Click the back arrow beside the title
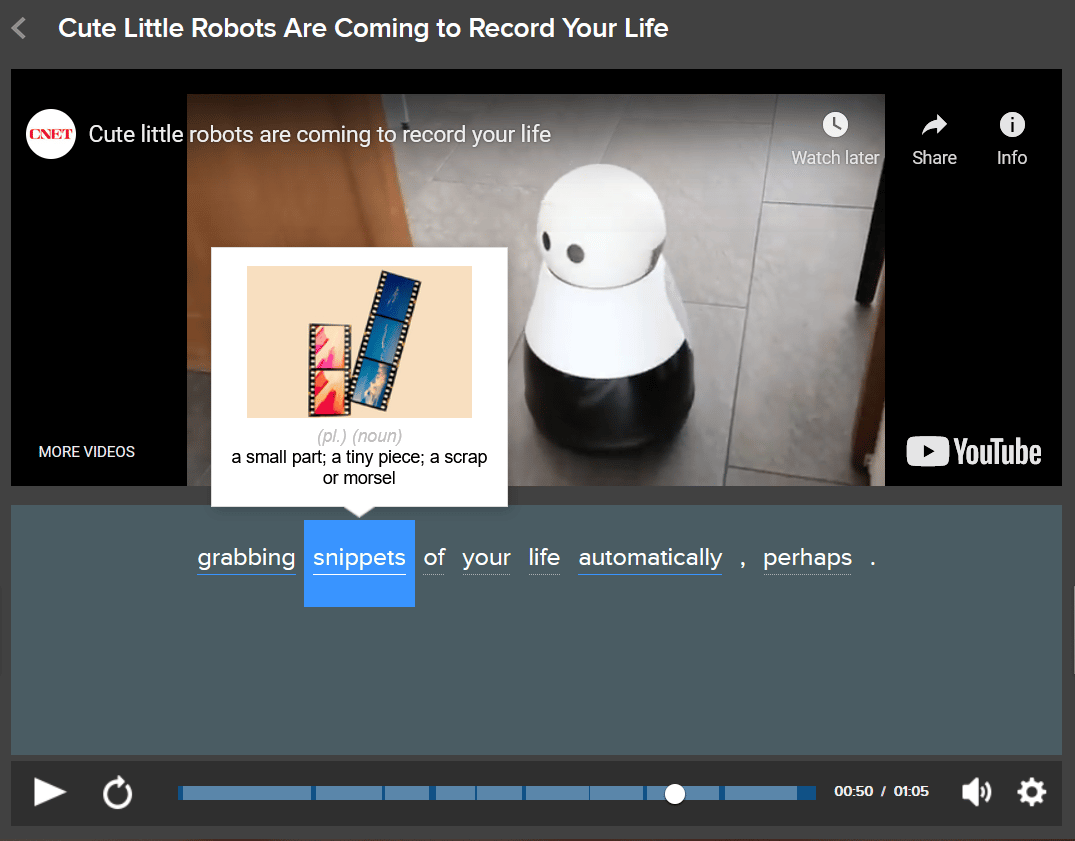This screenshot has width=1075, height=841. (19, 28)
